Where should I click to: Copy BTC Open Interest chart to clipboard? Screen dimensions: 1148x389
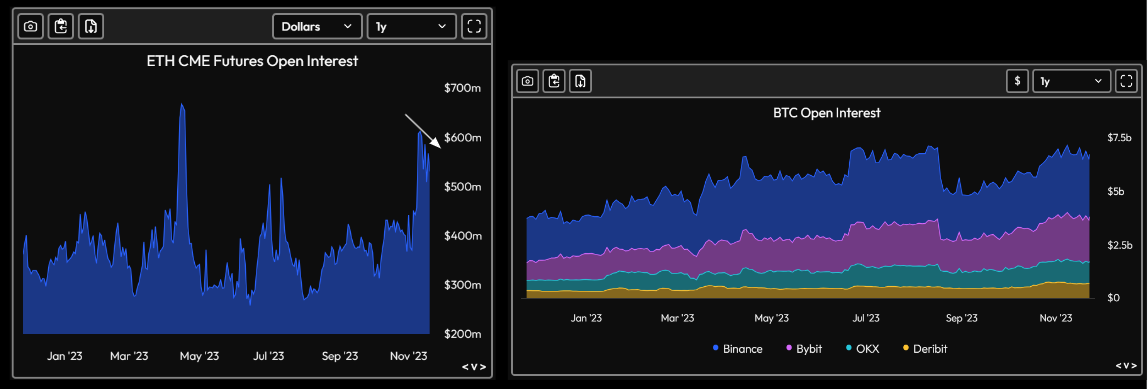point(554,81)
